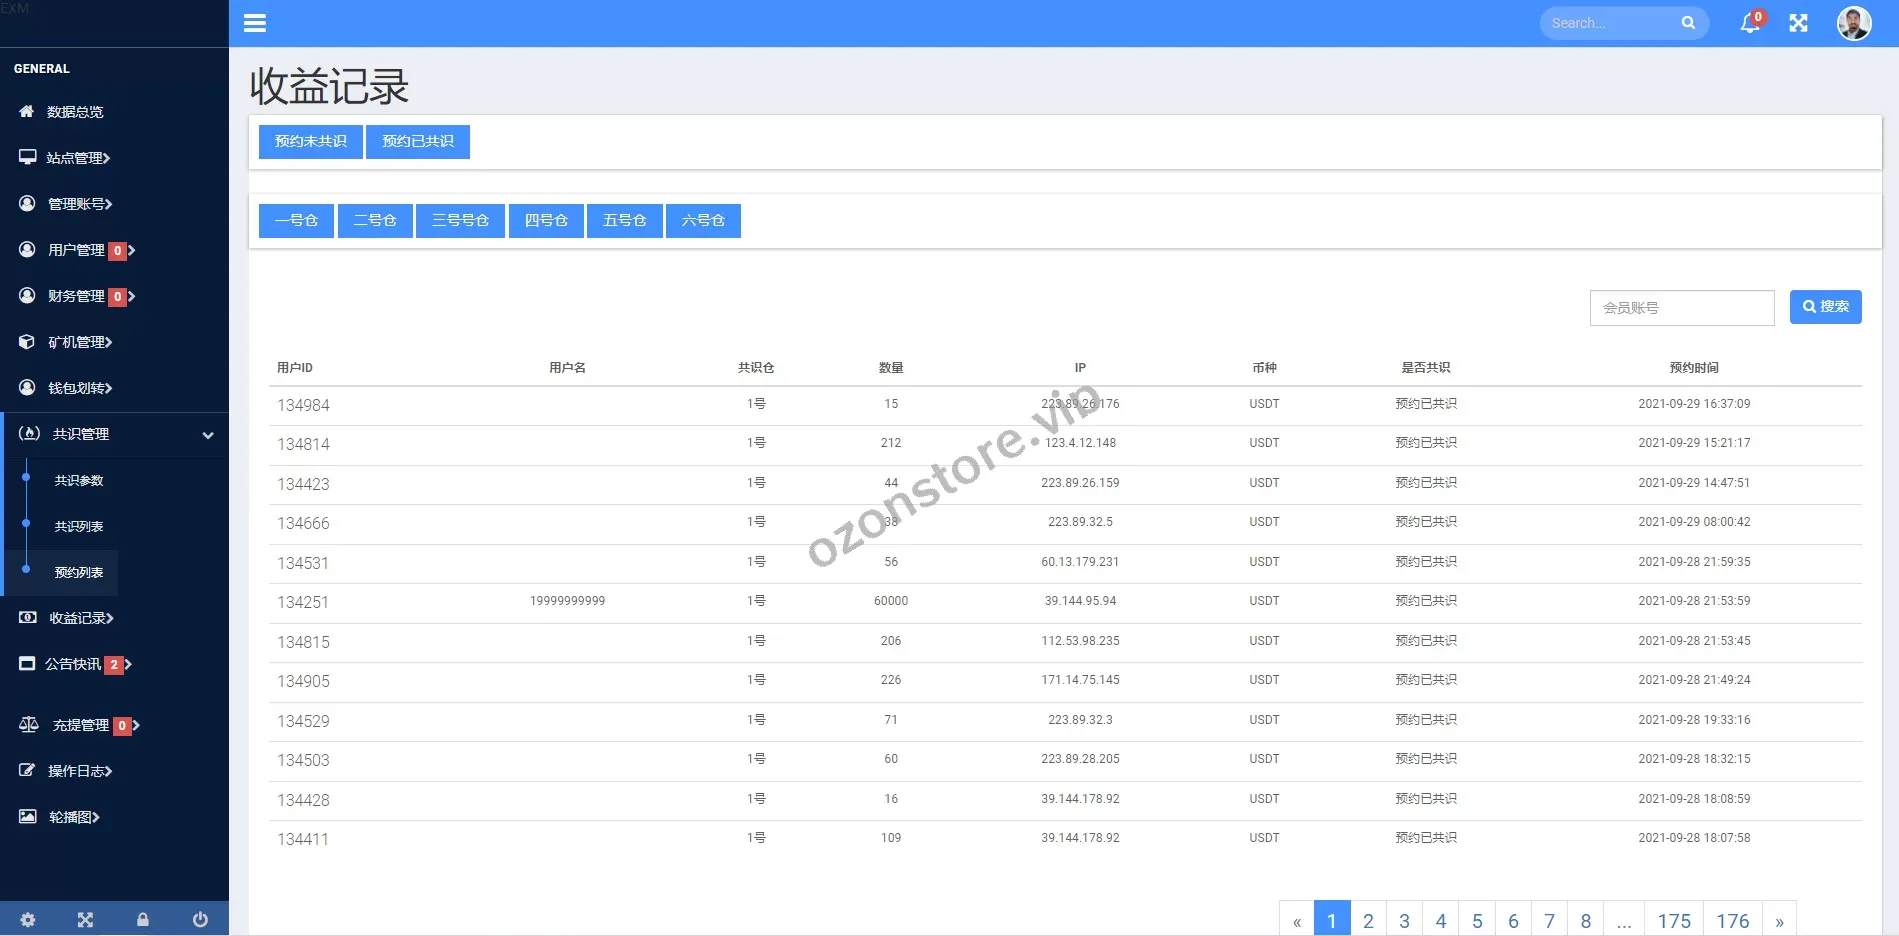Click the settings gear icon in sidebar footer
The height and width of the screenshot is (936, 1899).
click(x=28, y=920)
